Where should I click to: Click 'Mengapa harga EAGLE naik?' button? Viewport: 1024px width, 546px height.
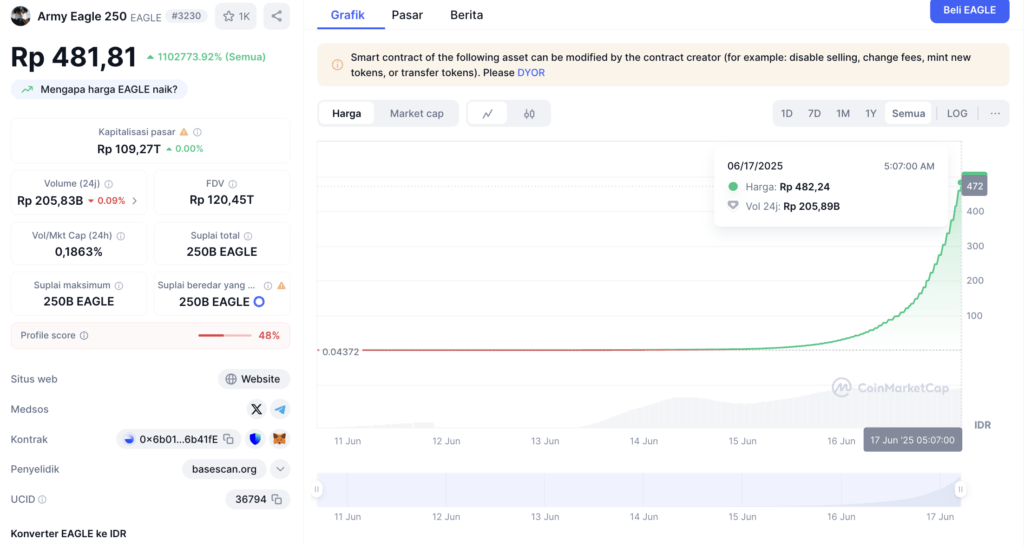[99, 89]
